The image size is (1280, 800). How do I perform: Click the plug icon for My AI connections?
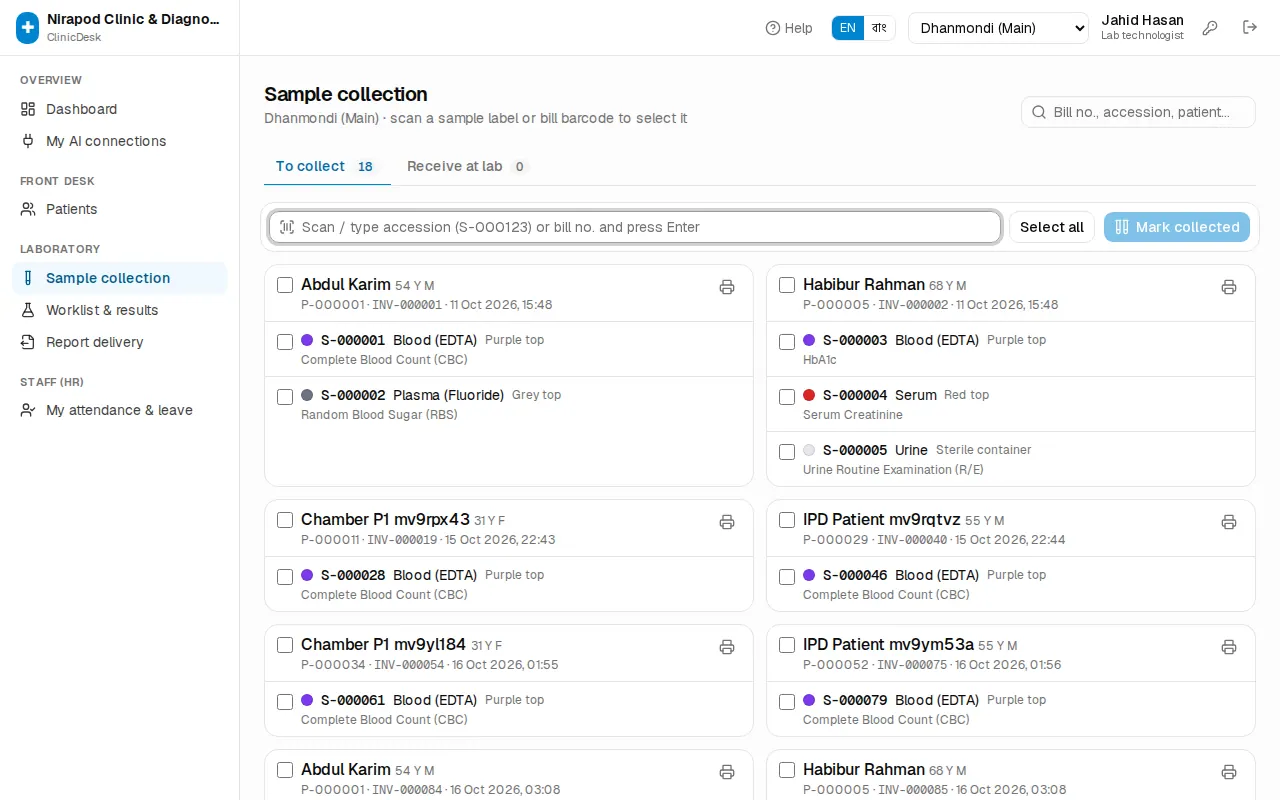tap(28, 141)
